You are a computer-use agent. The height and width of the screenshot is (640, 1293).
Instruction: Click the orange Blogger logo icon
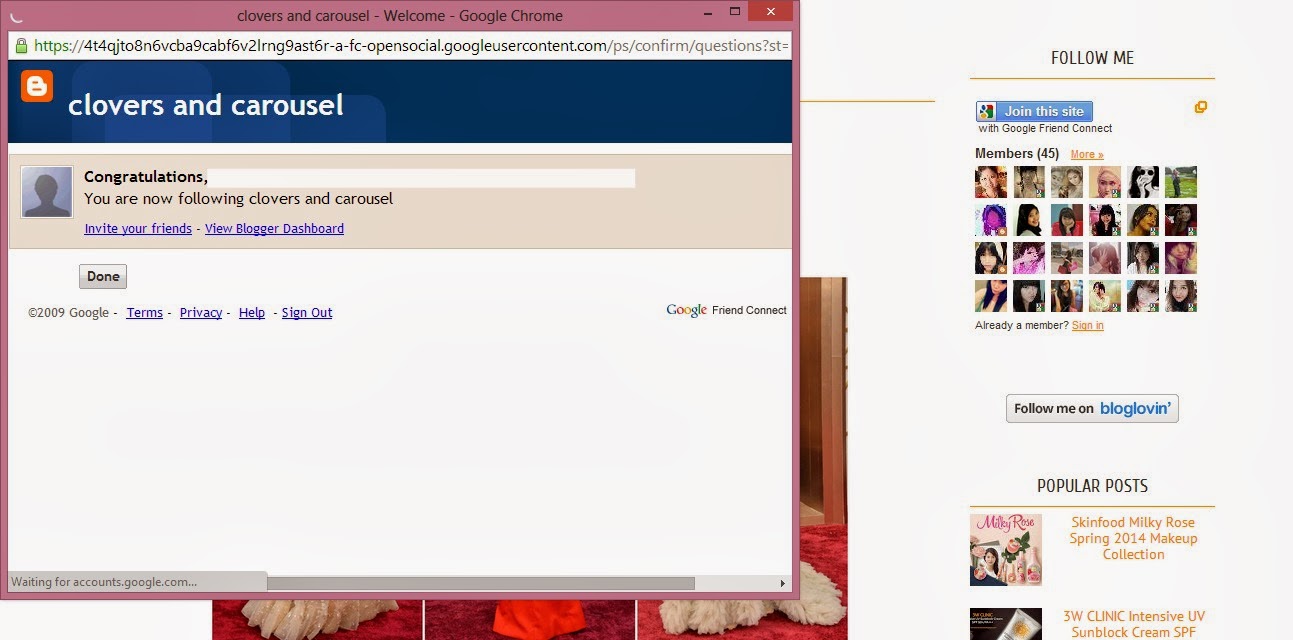(37, 86)
